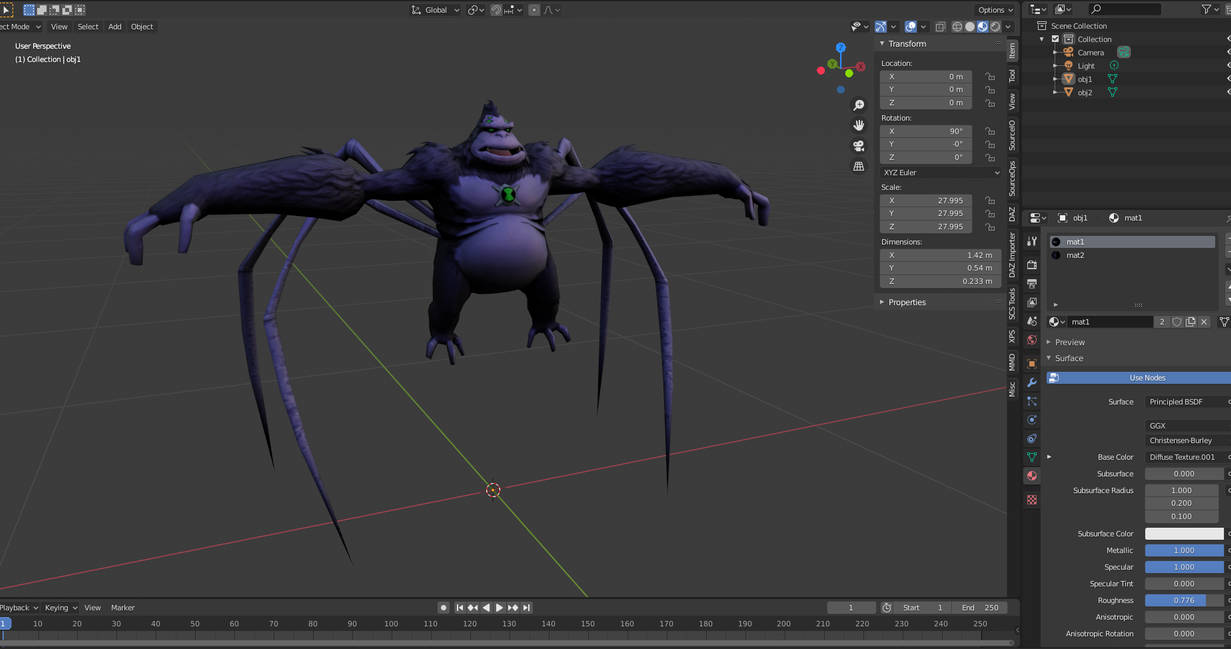1231x649 pixels.
Task: Open the Texture properties checker icon
Action: (1032, 499)
